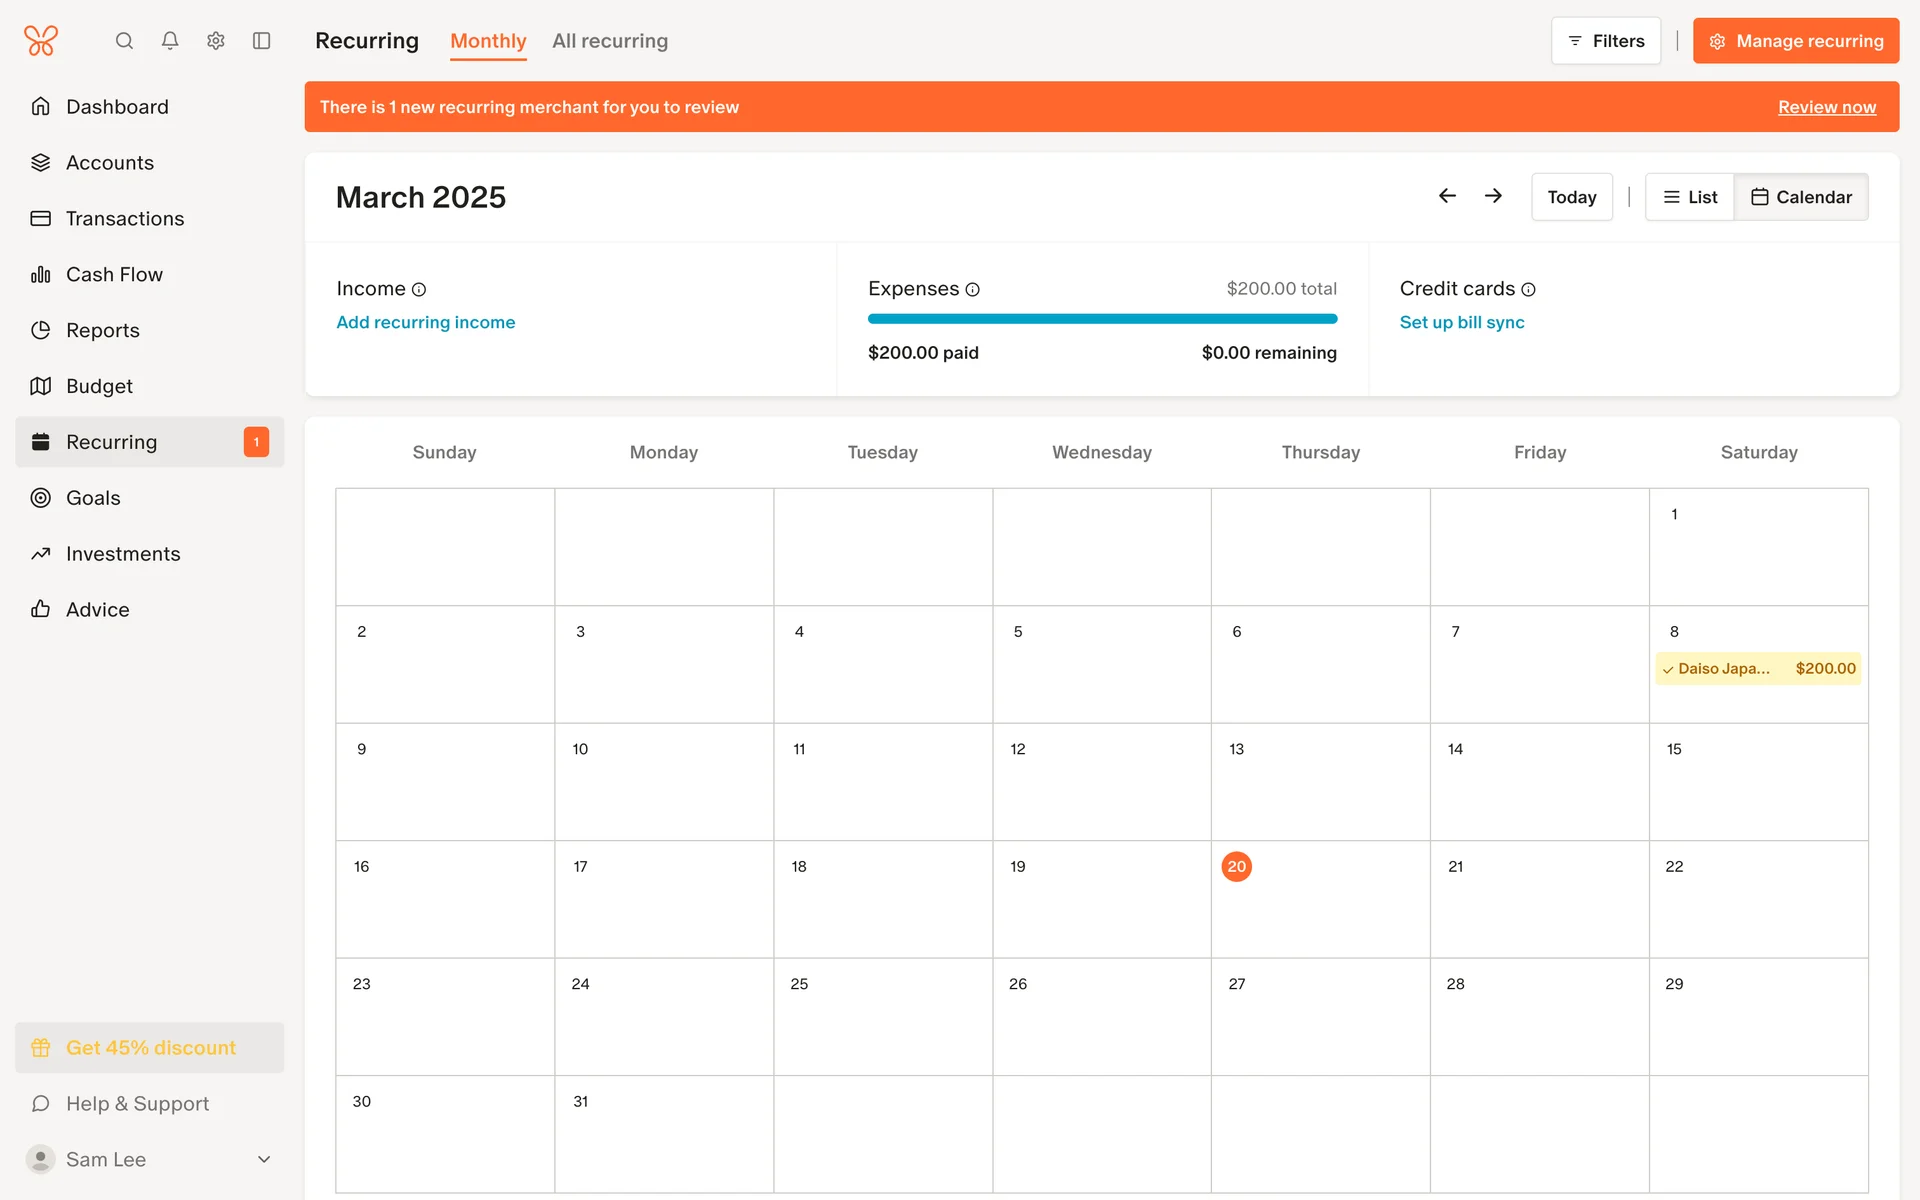The width and height of the screenshot is (1920, 1200).
Task: Collapse sidebar with panel toggle icon
Action: tap(262, 41)
